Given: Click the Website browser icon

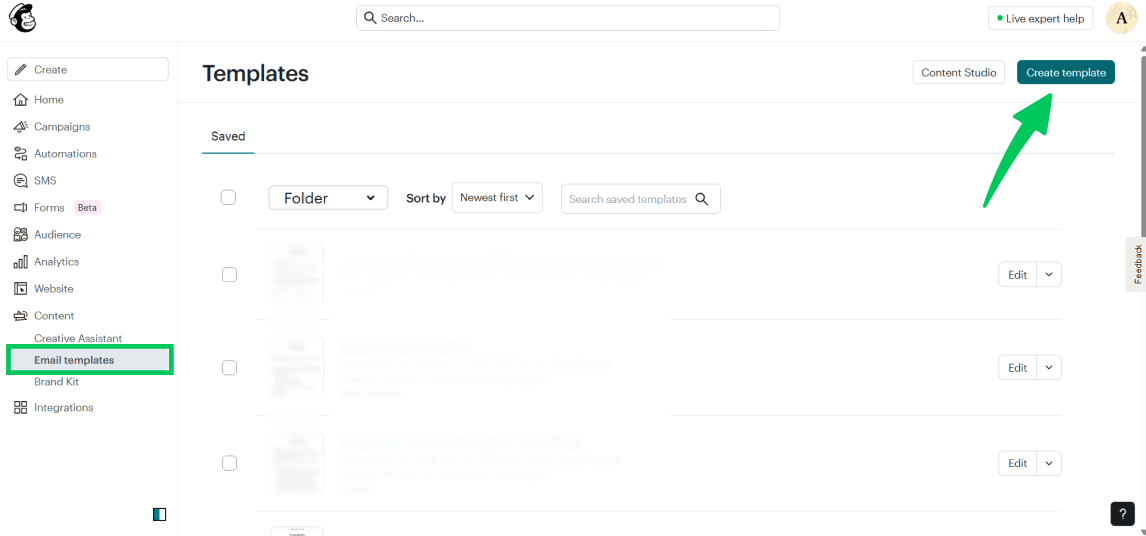Looking at the screenshot, I should pos(20,289).
